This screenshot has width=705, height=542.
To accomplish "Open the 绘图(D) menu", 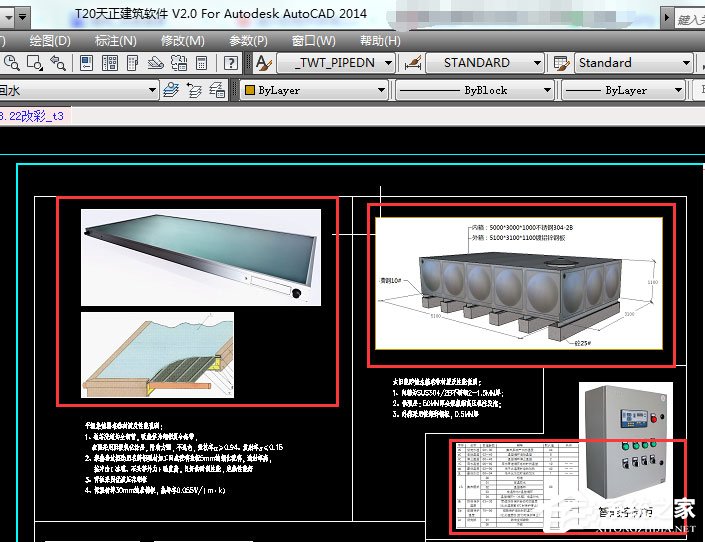I will pyautogui.click(x=50, y=41).
